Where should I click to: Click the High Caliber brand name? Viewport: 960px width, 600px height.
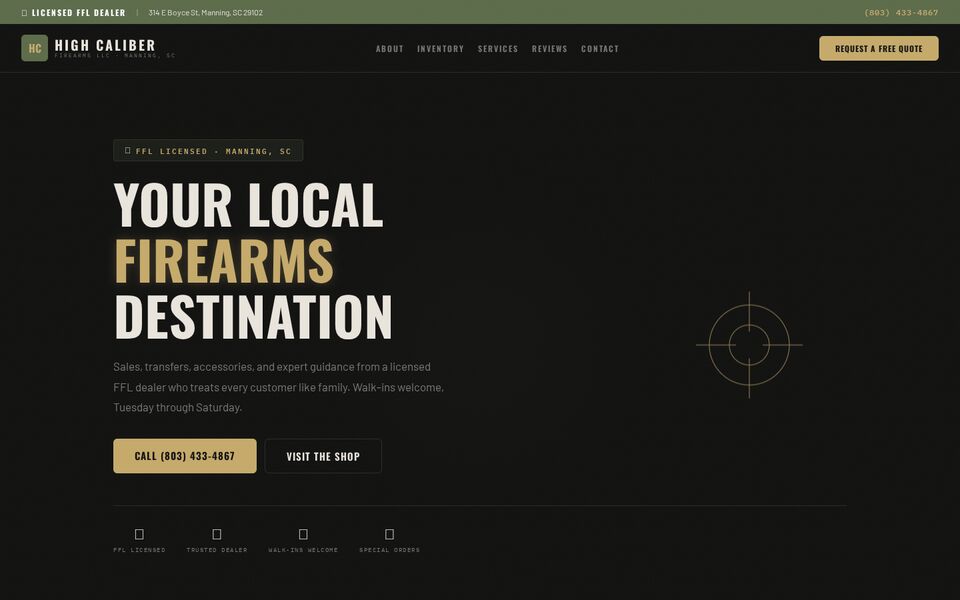tap(105, 45)
